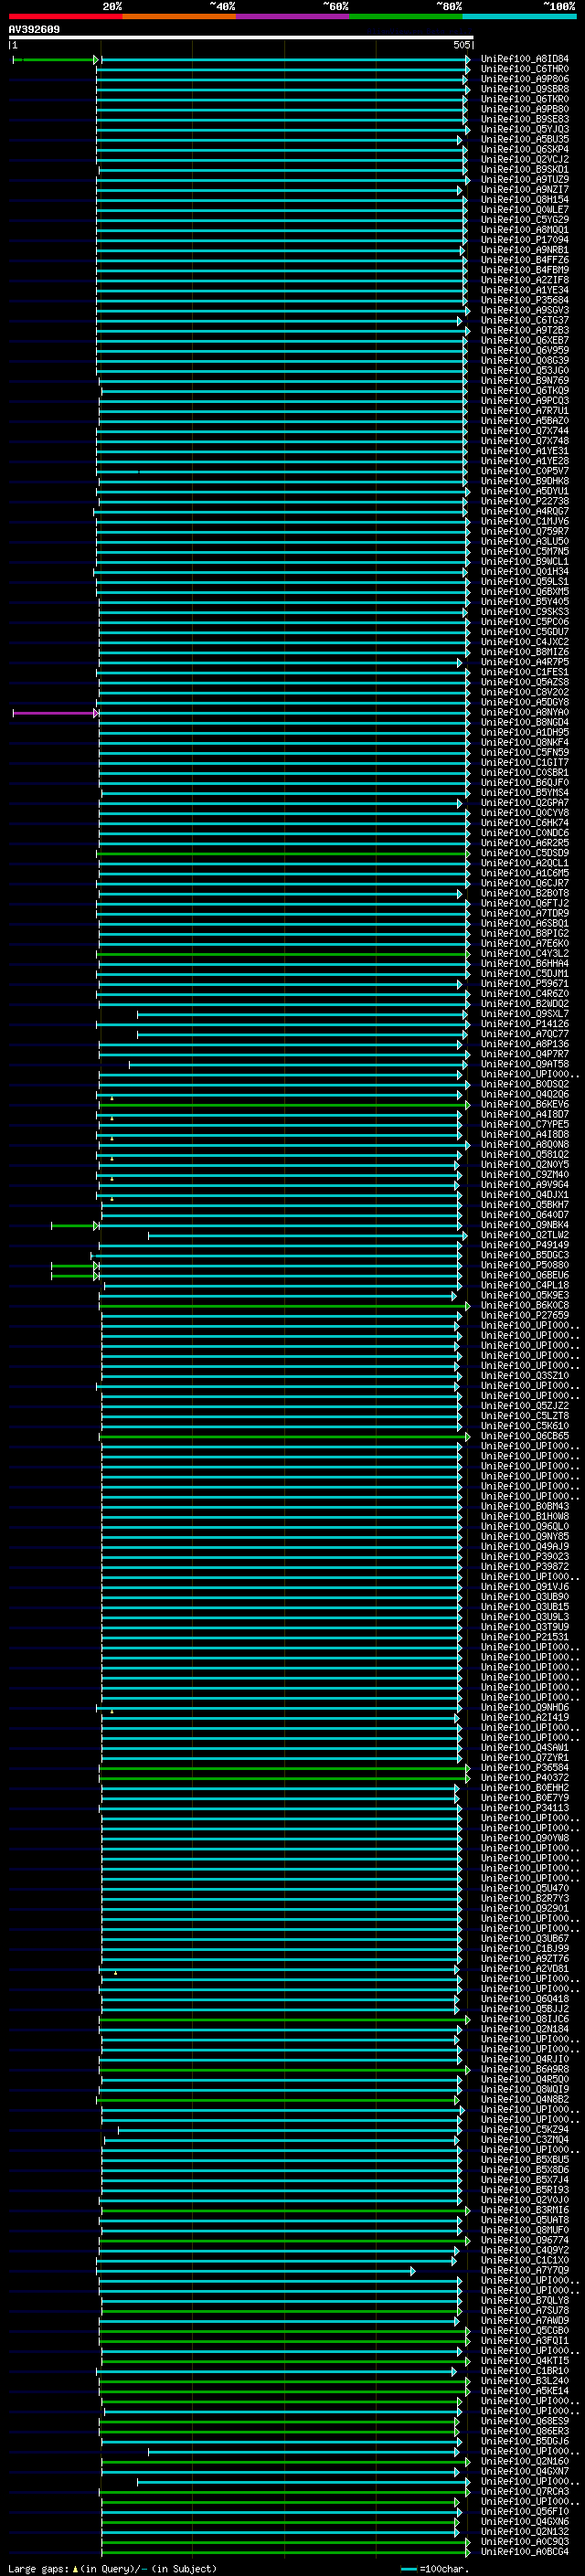
Task: Open hit UniRef100_Q6TKR0
Action: [x=525, y=99]
